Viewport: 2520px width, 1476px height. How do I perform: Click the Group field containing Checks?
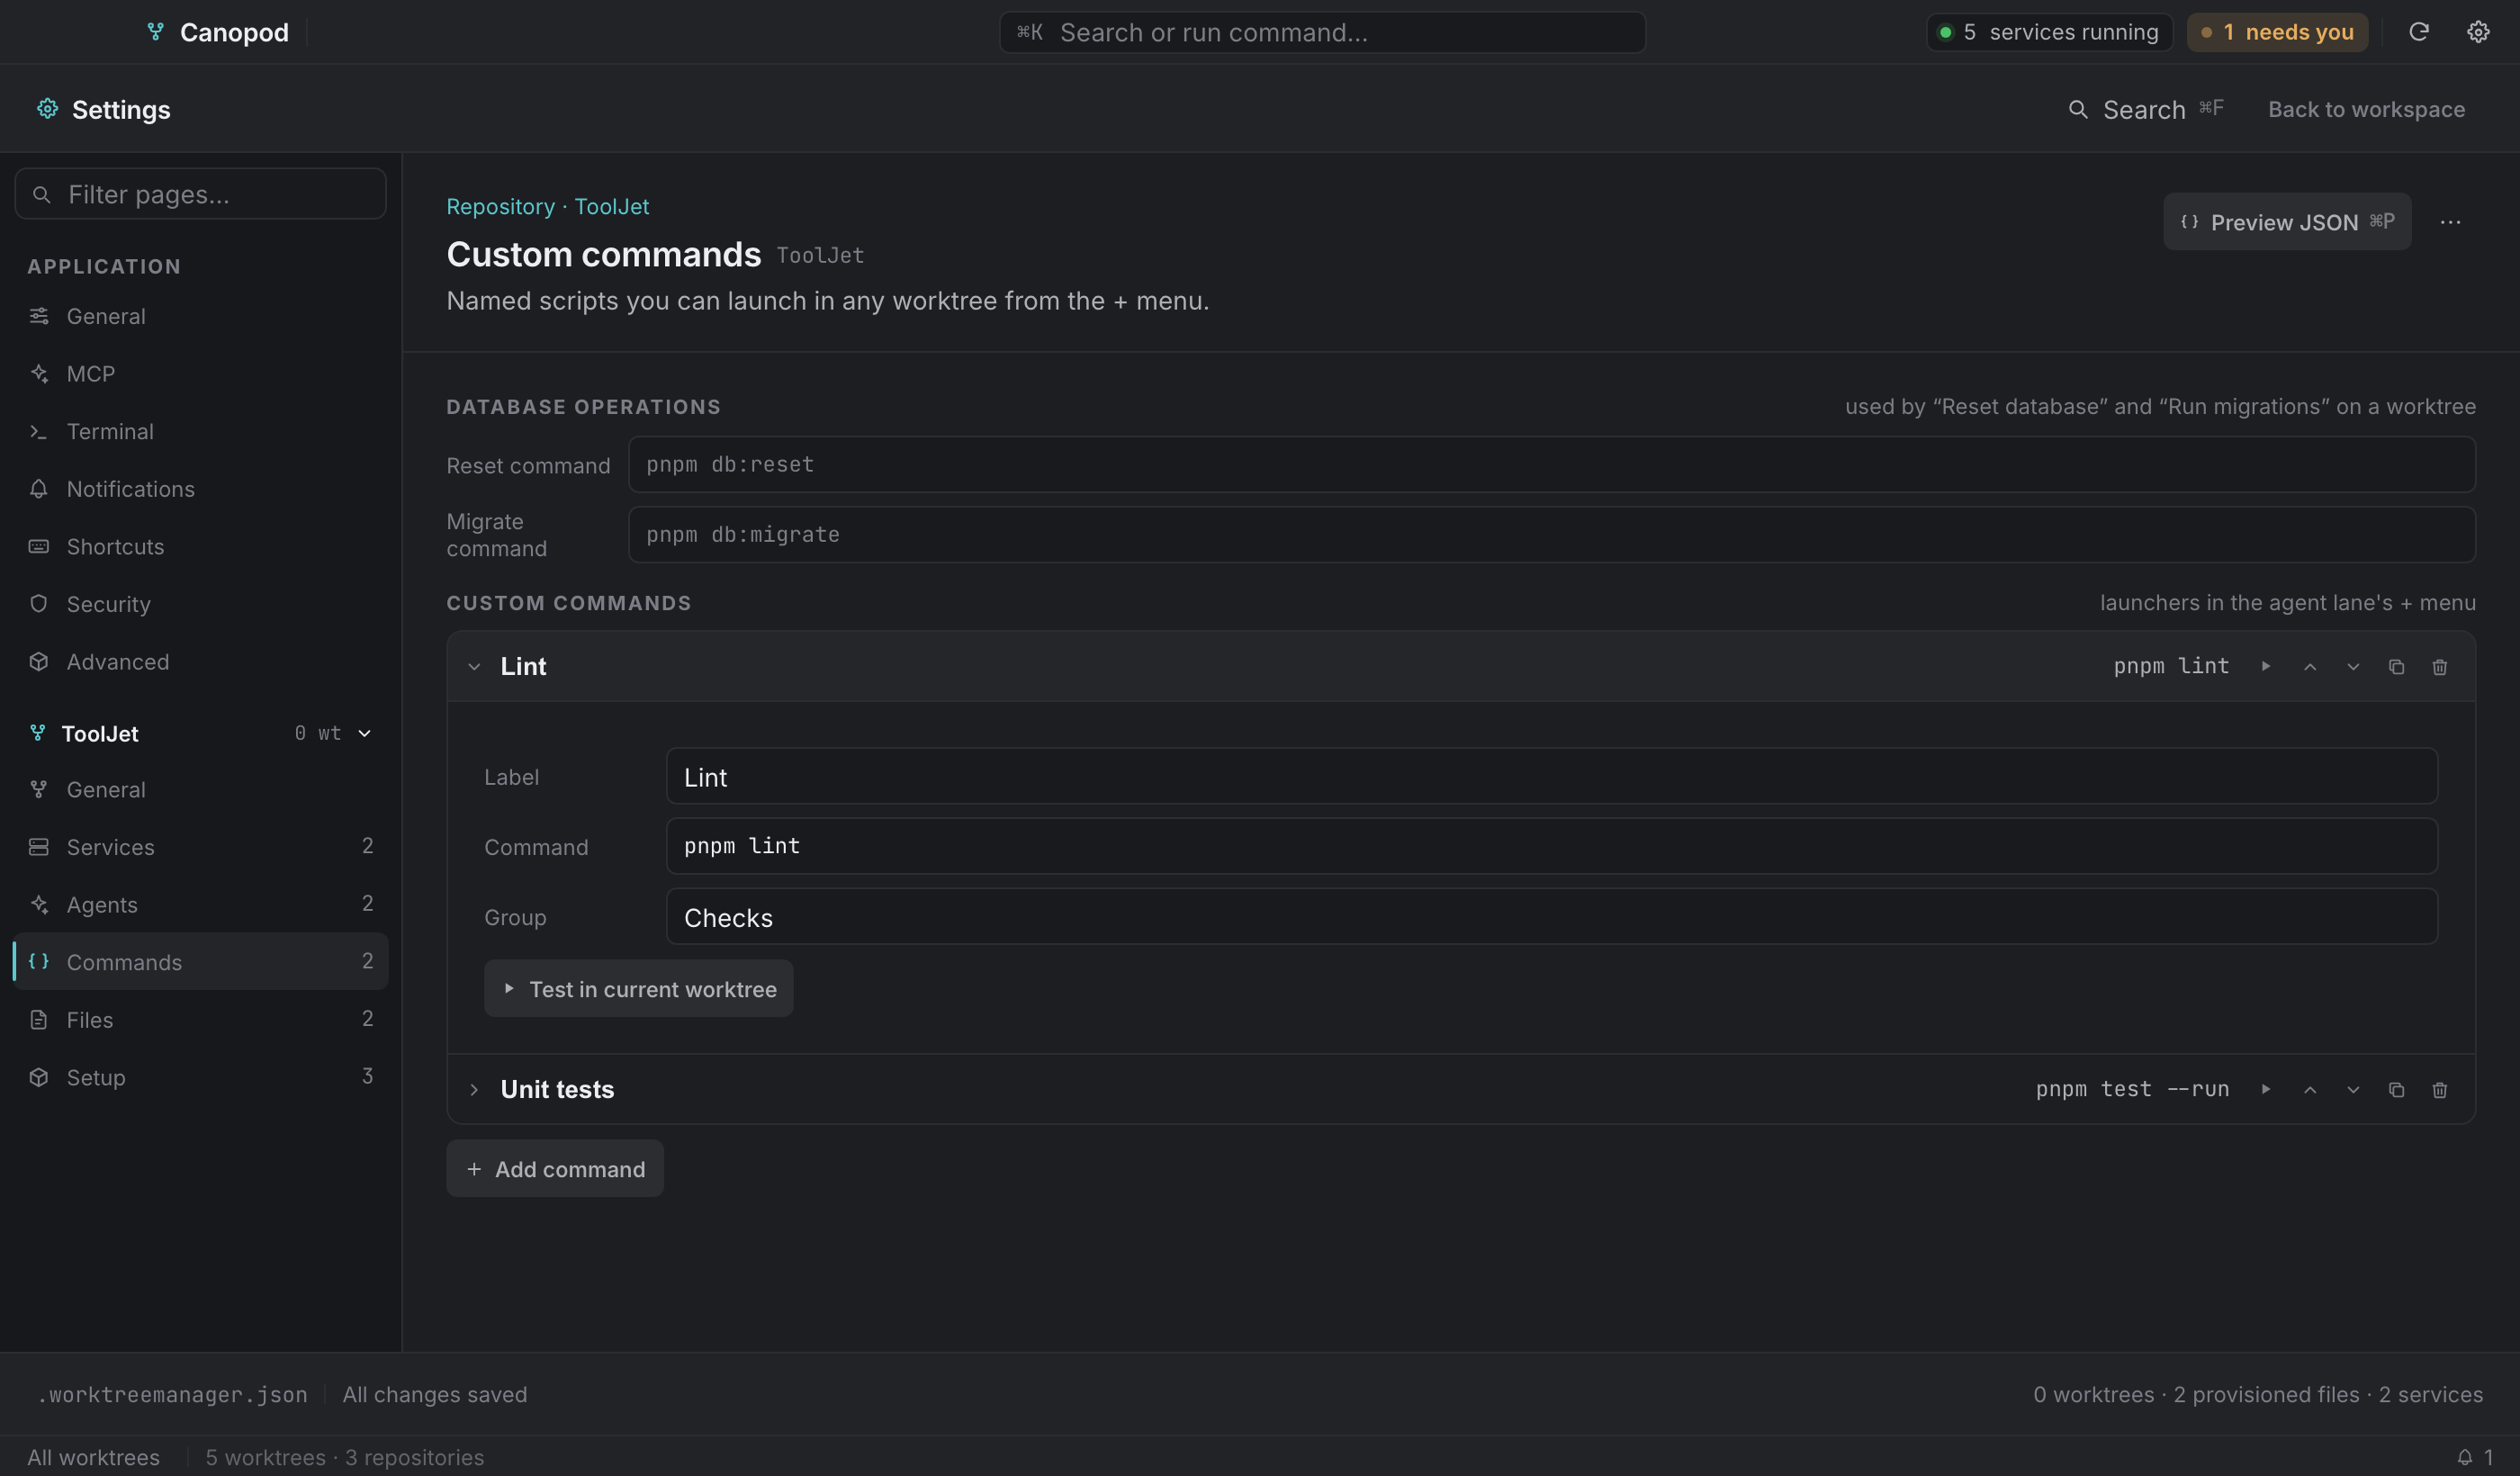pyautogui.click(x=1552, y=917)
